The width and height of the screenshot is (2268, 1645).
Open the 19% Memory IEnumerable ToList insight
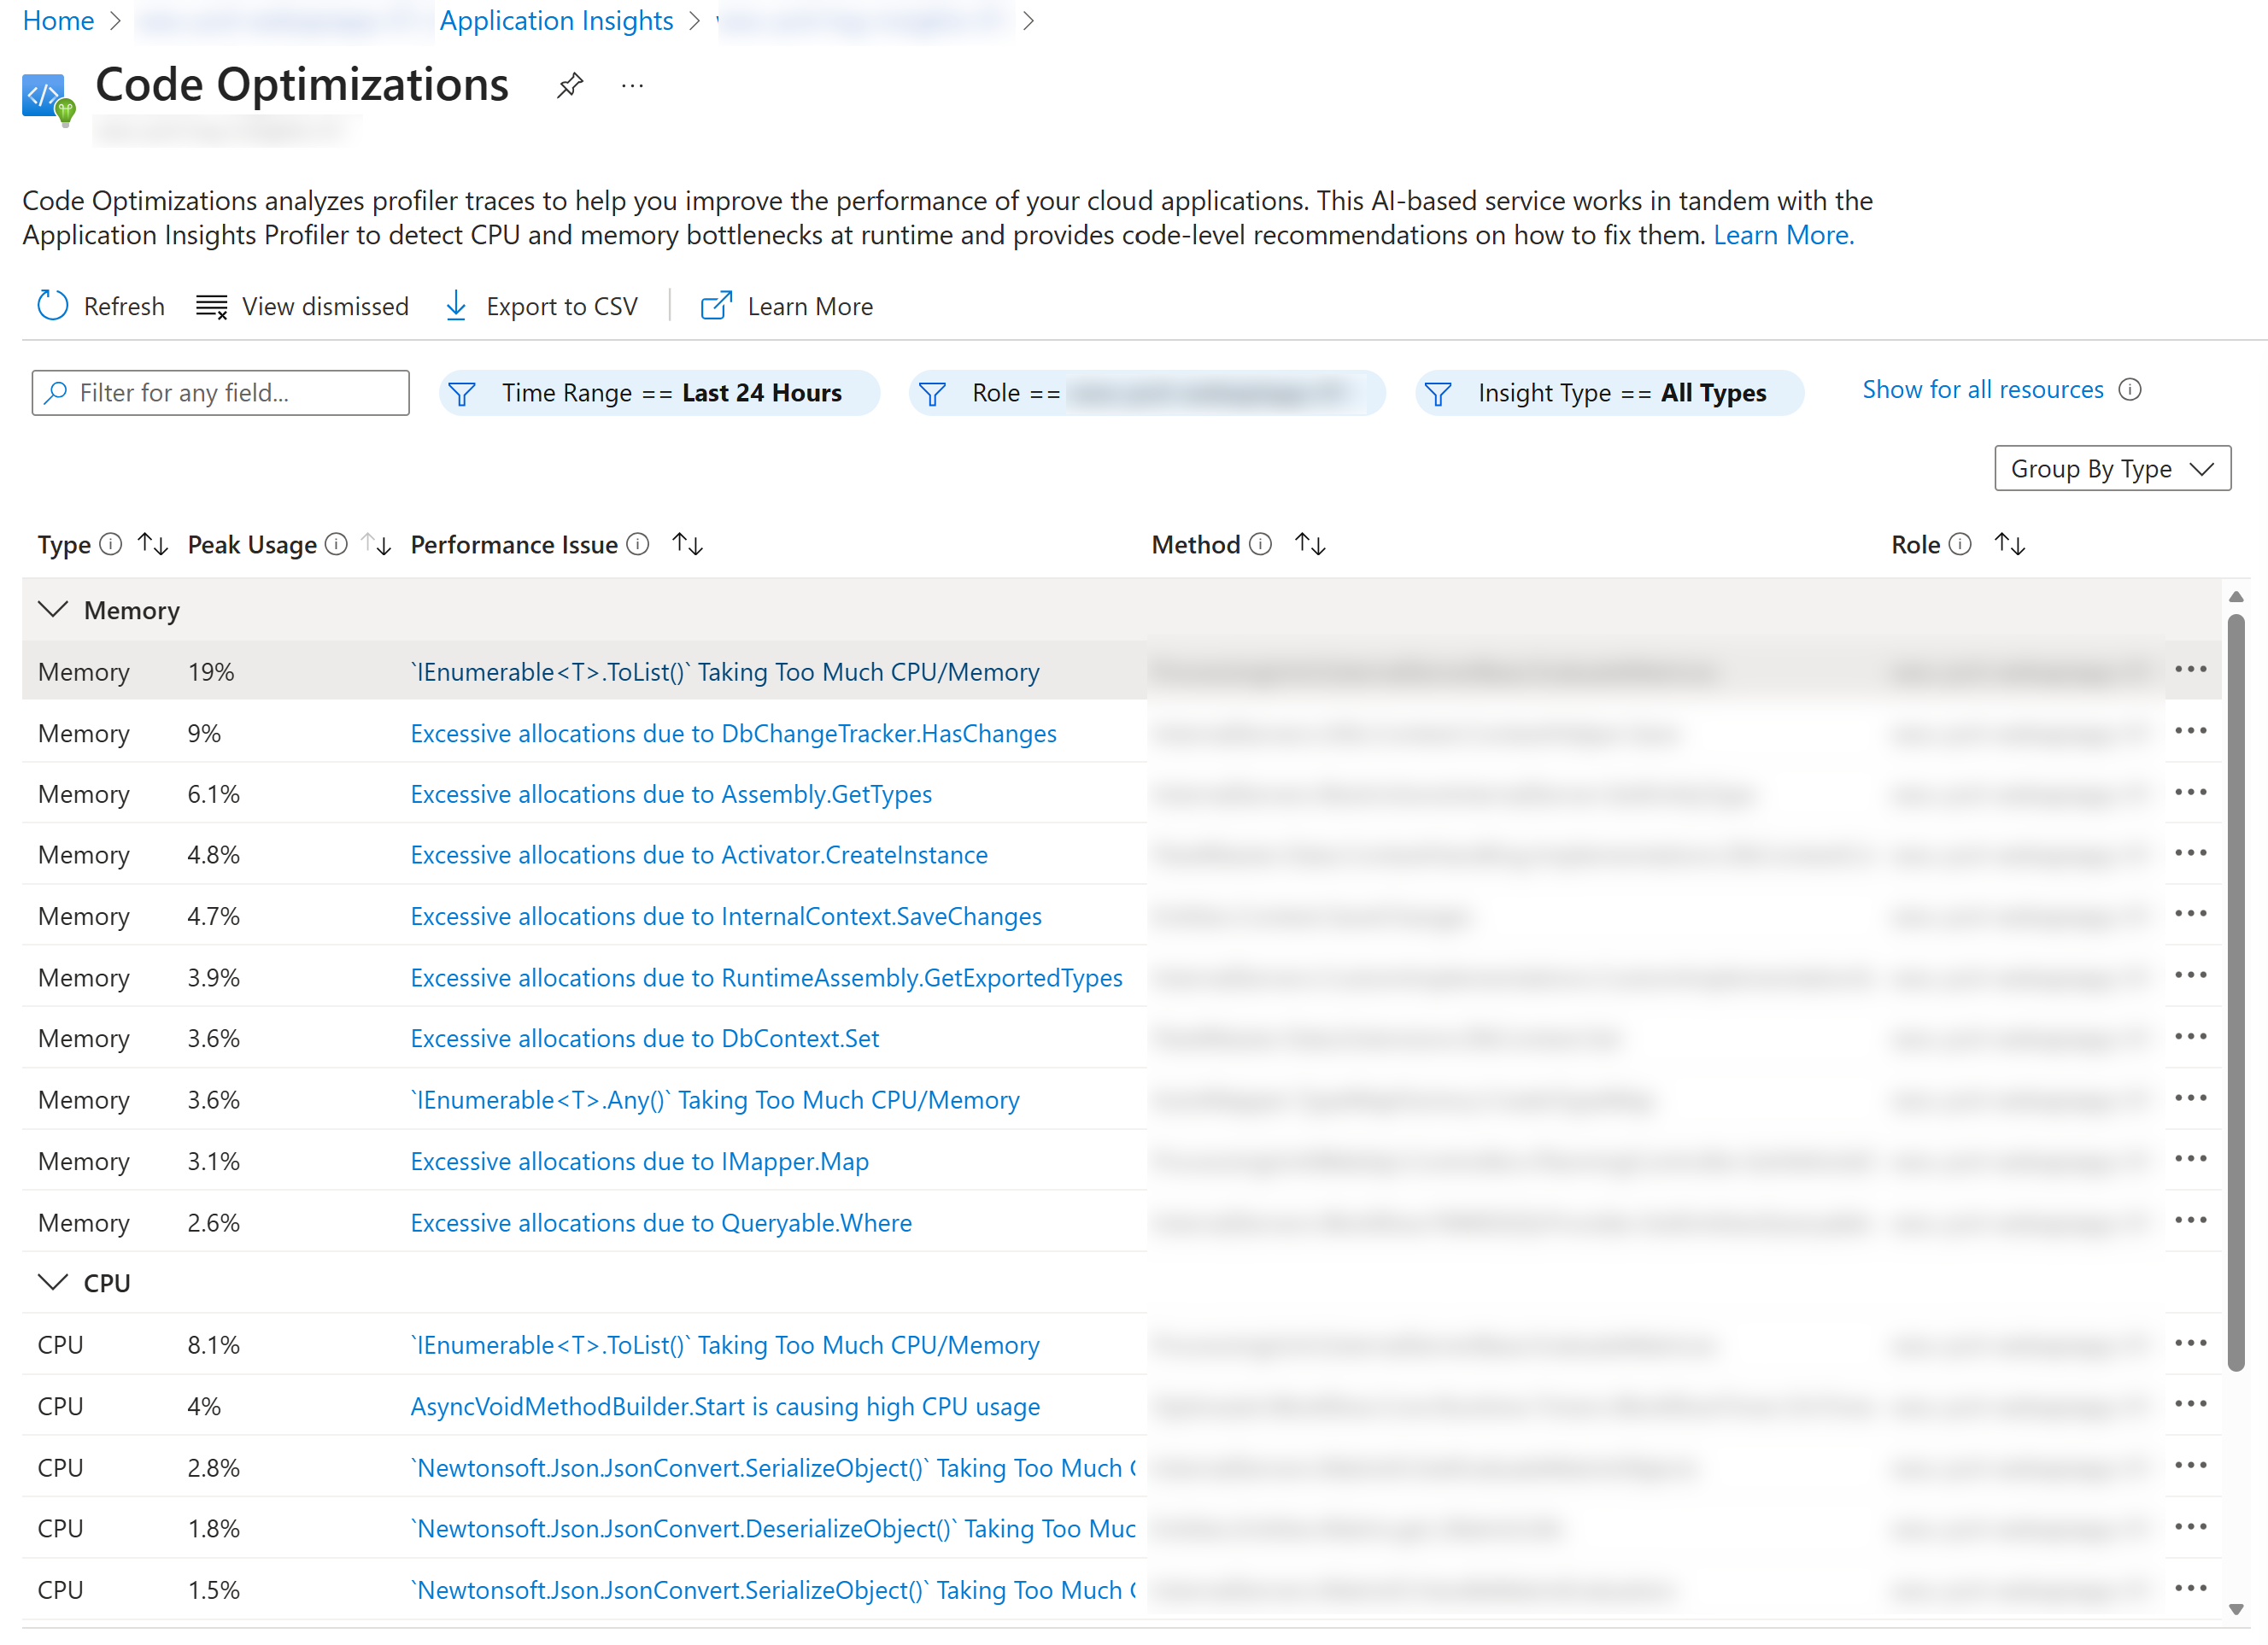[x=725, y=672]
